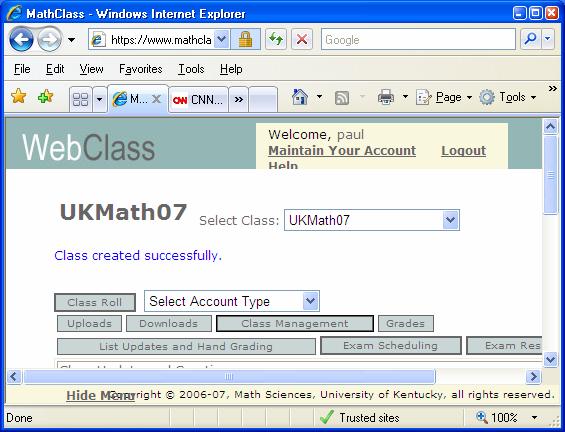The width and height of the screenshot is (565, 432).
Task: Click the Refresh page icon
Action: point(276,39)
